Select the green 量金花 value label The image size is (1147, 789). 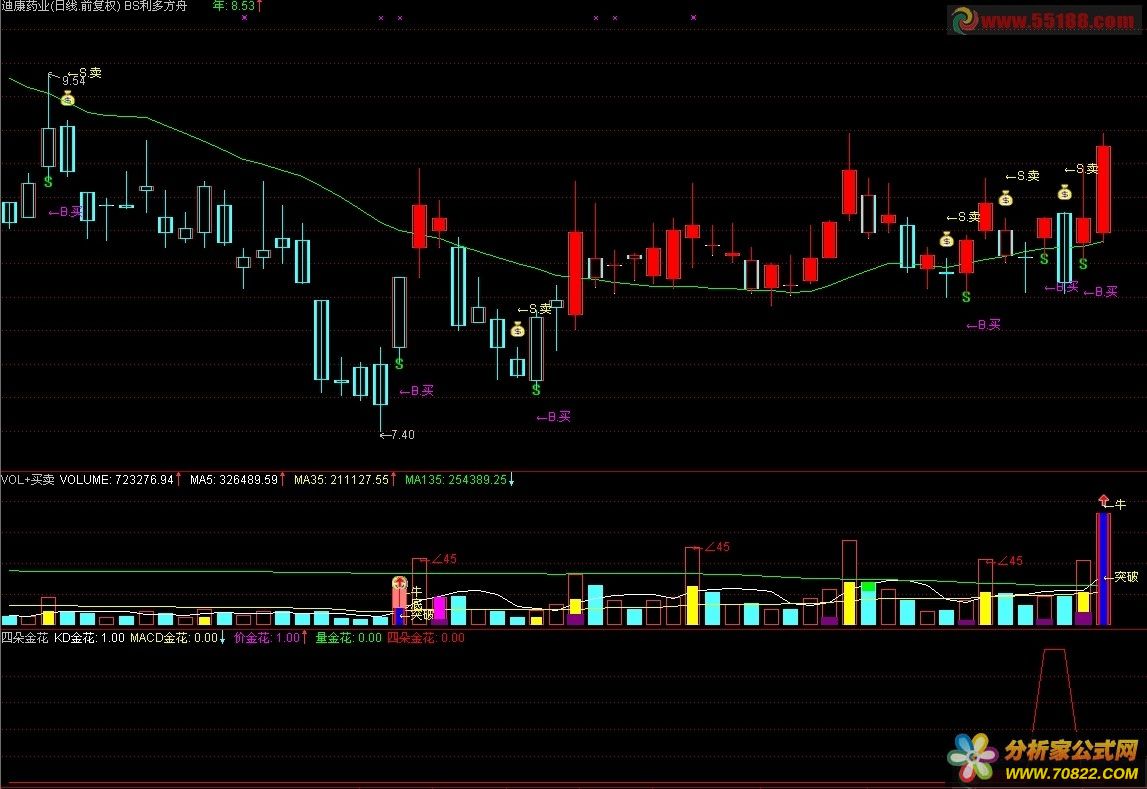pyautogui.click(x=348, y=637)
